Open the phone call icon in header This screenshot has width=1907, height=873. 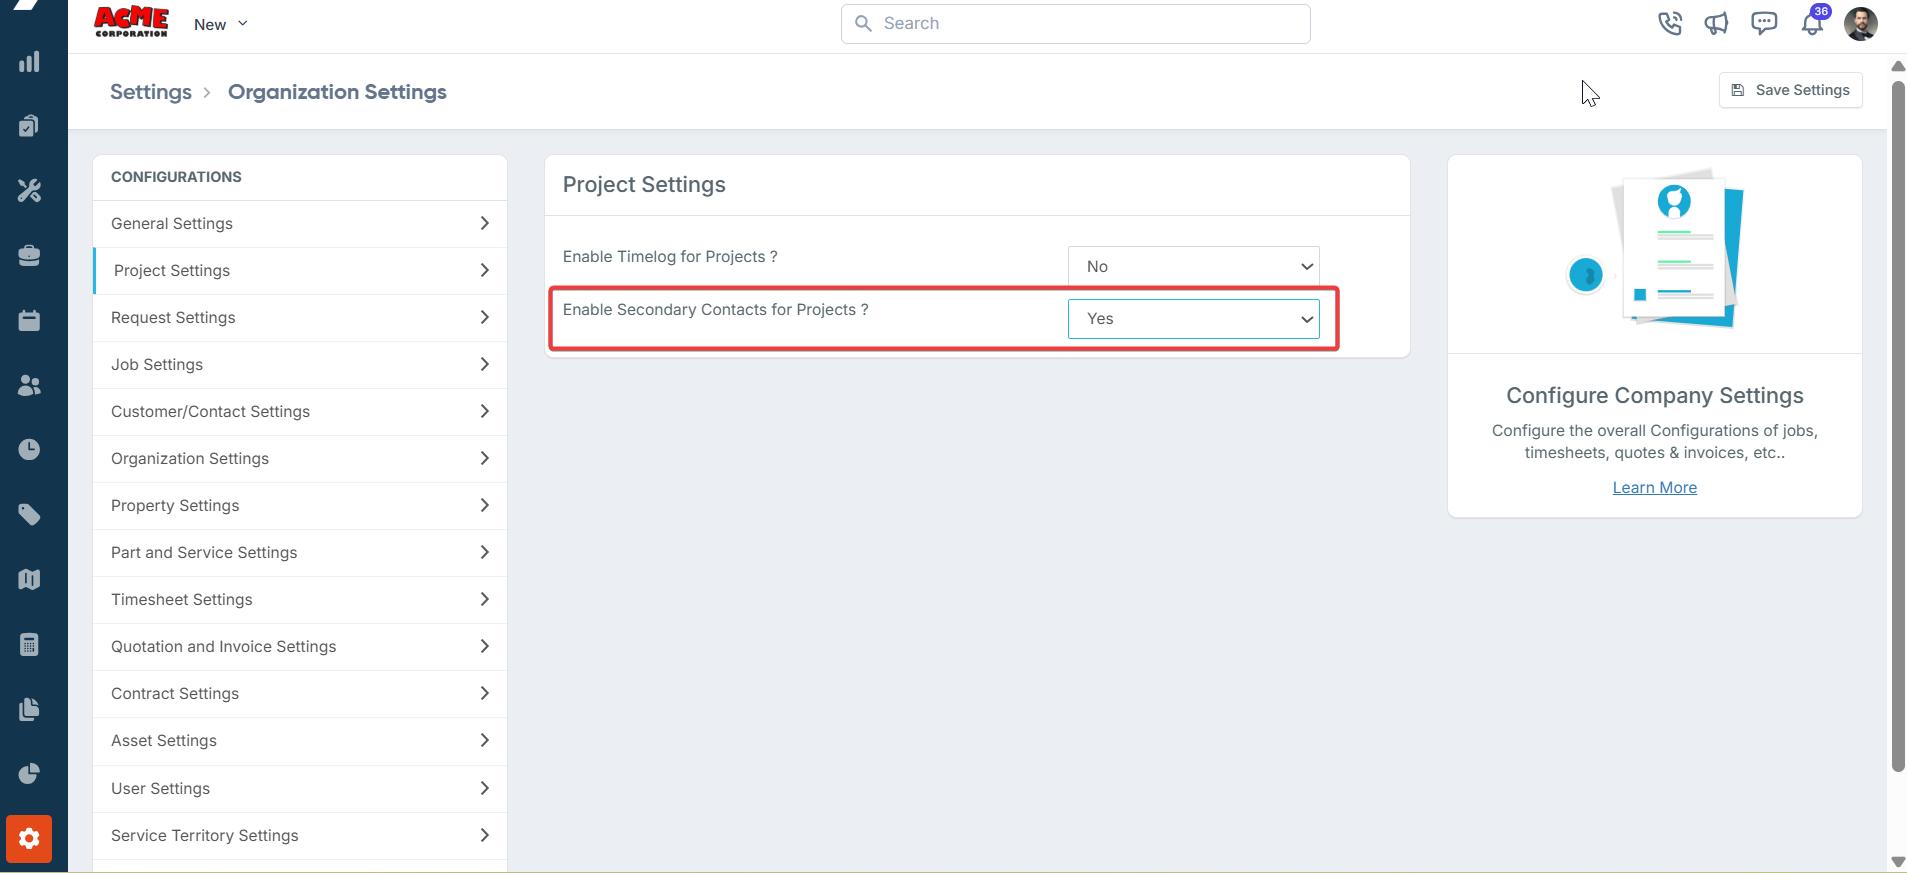pyautogui.click(x=1669, y=23)
